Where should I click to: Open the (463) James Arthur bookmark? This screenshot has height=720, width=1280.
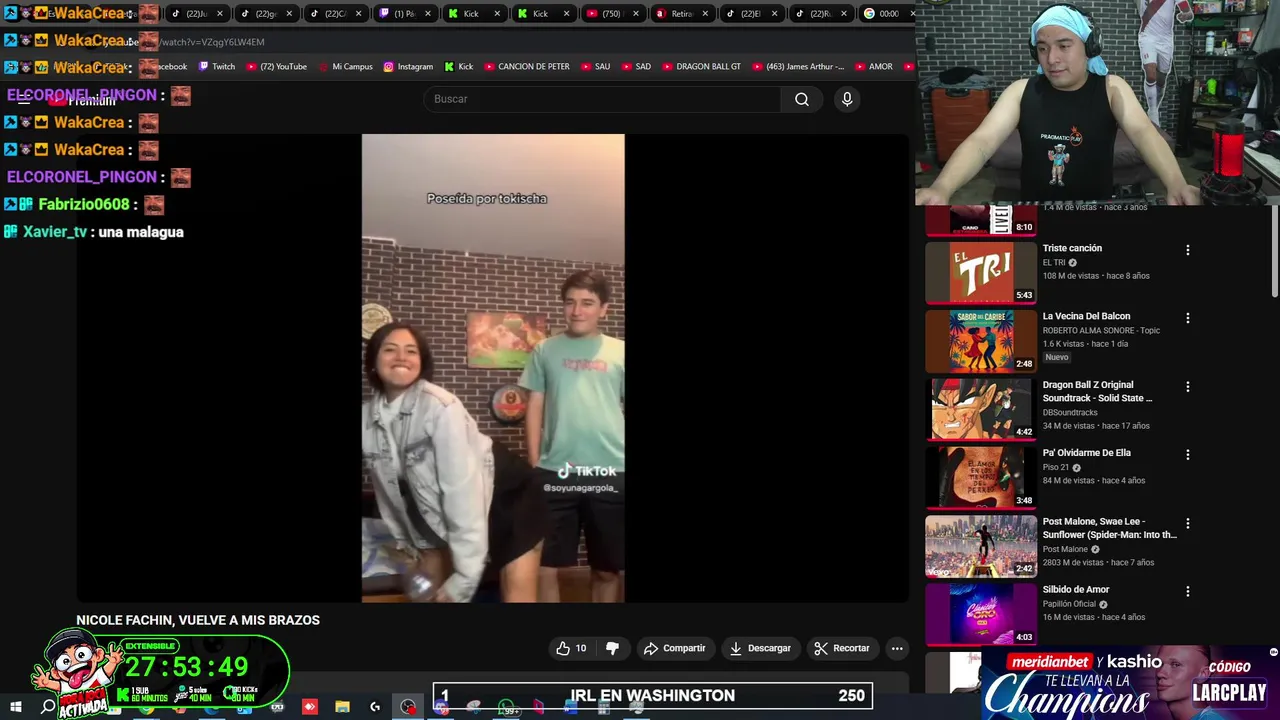click(797, 67)
